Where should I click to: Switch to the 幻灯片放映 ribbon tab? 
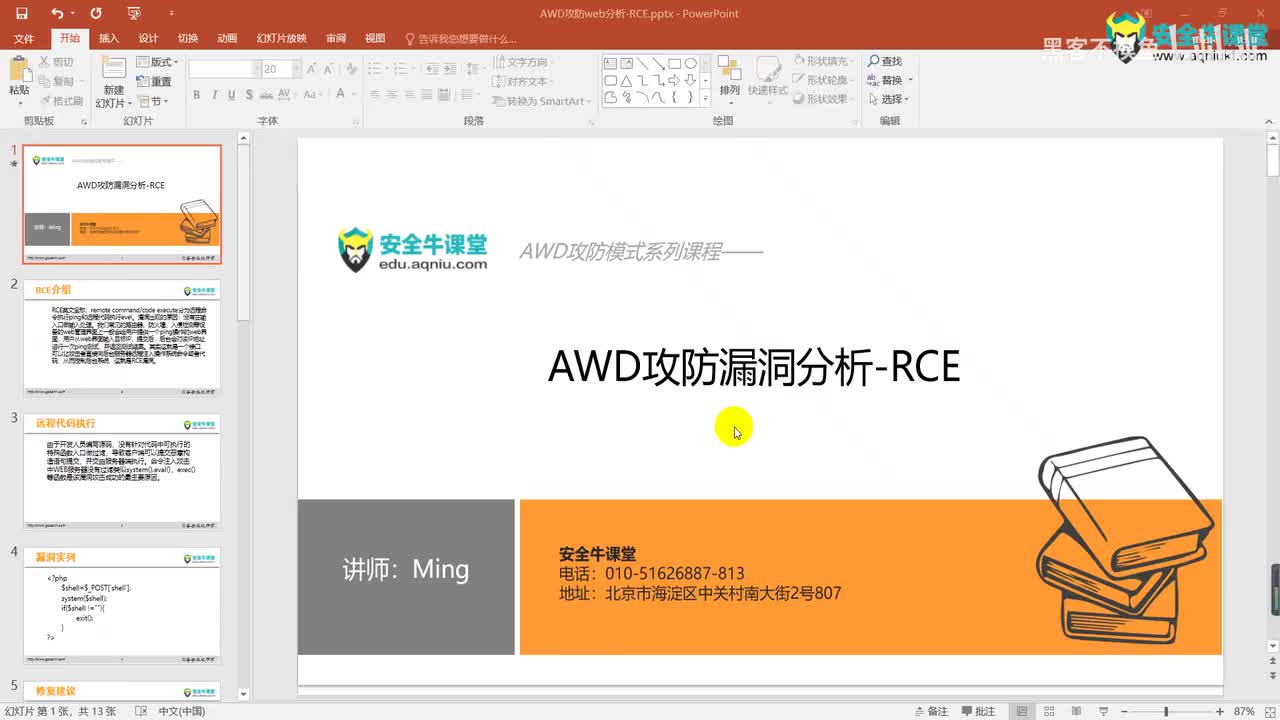(282, 38)
